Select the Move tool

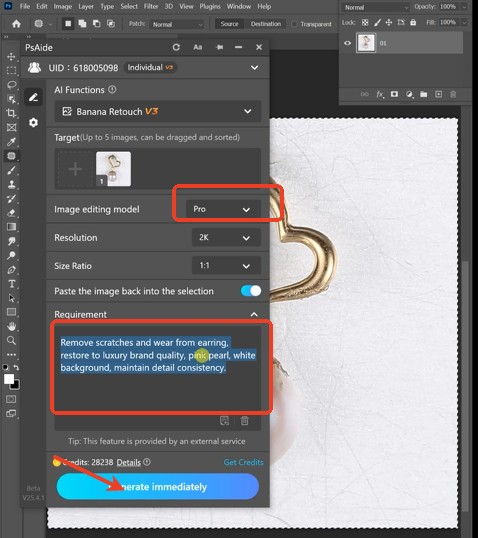11,57
